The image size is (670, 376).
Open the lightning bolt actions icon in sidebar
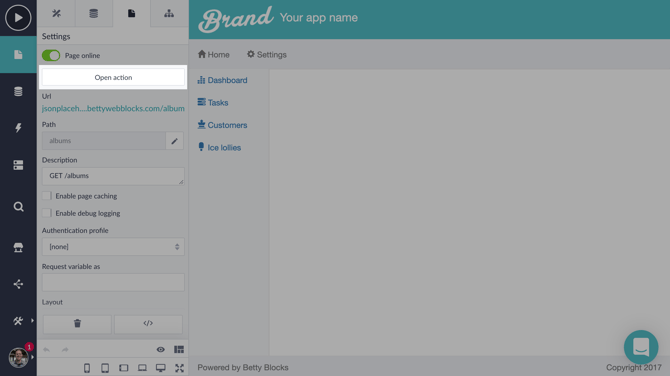click(18, 128)
